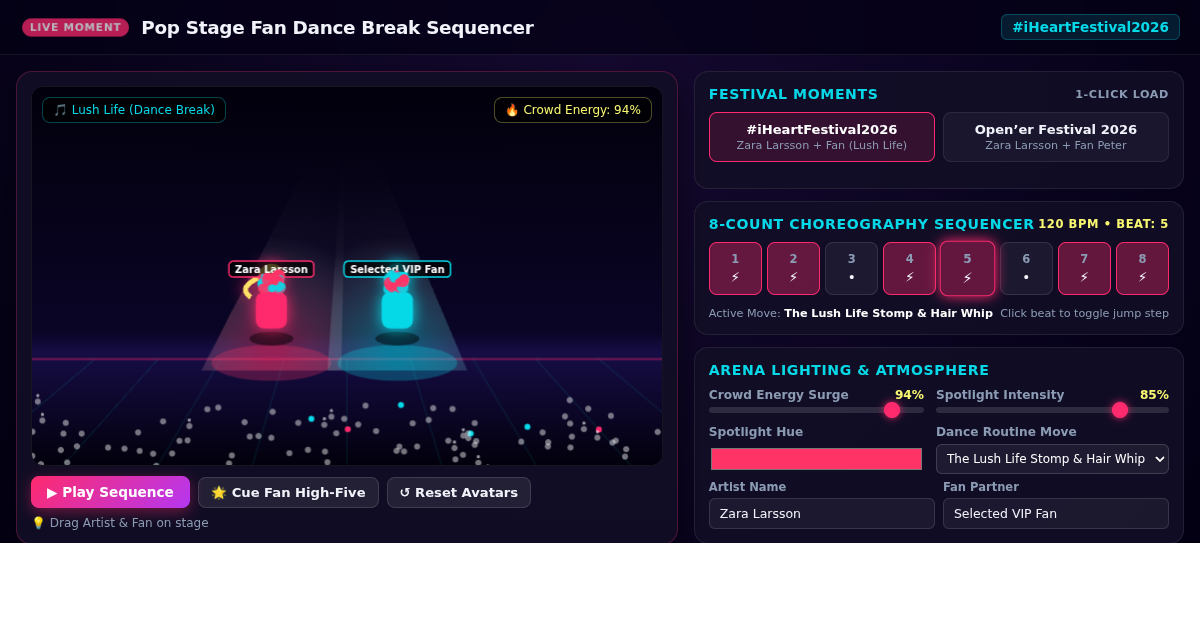The width and height of the screenshot is (1200, 630).
Task: Click the Crowd Energy 94% indicator
Action: (x=573, y=110)
